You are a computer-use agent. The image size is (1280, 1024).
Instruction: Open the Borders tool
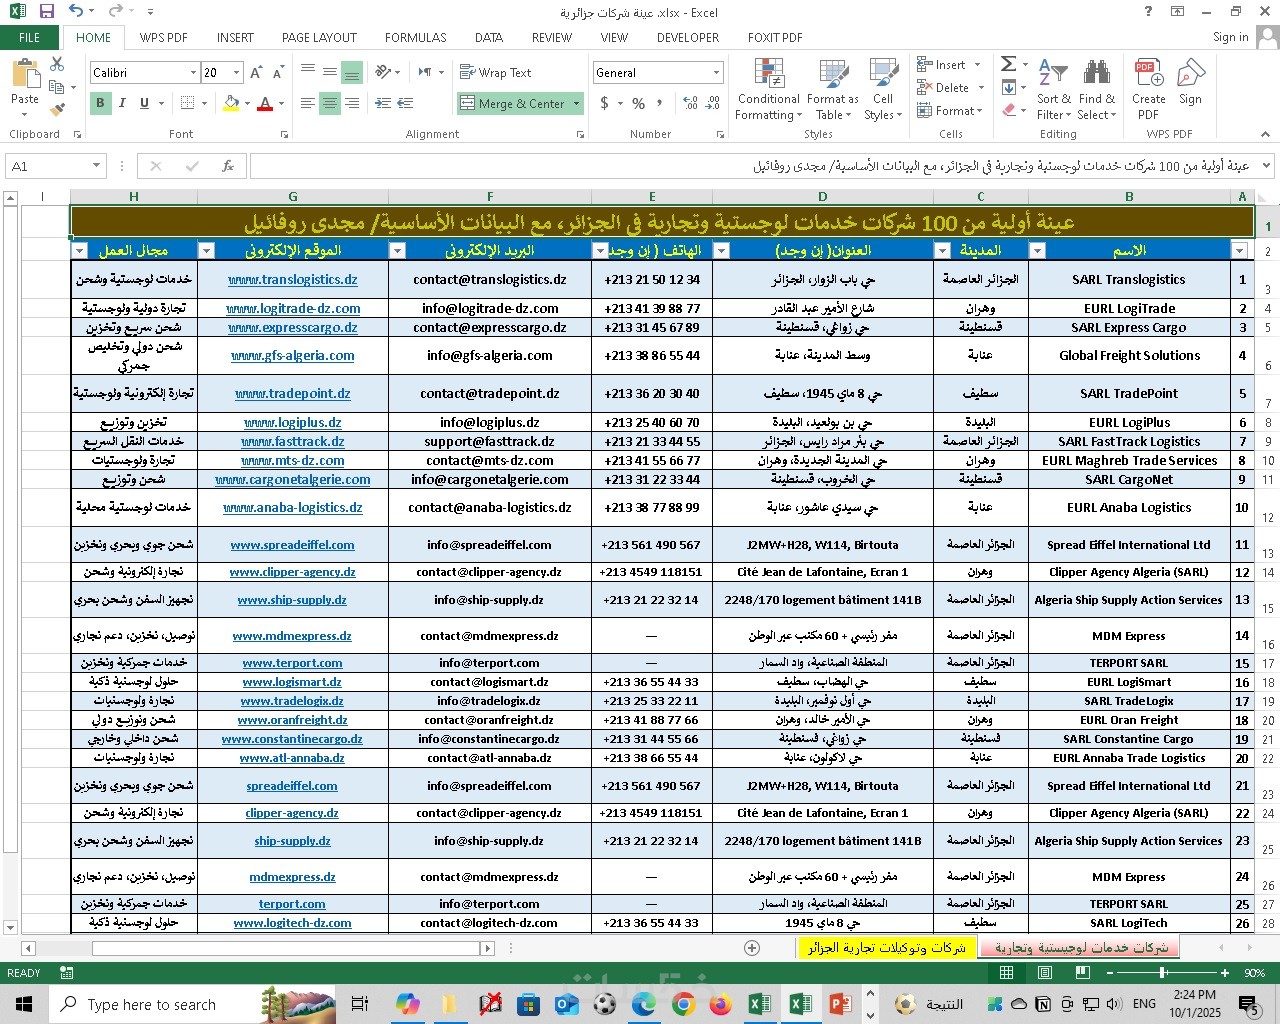[x=188, y=103]
